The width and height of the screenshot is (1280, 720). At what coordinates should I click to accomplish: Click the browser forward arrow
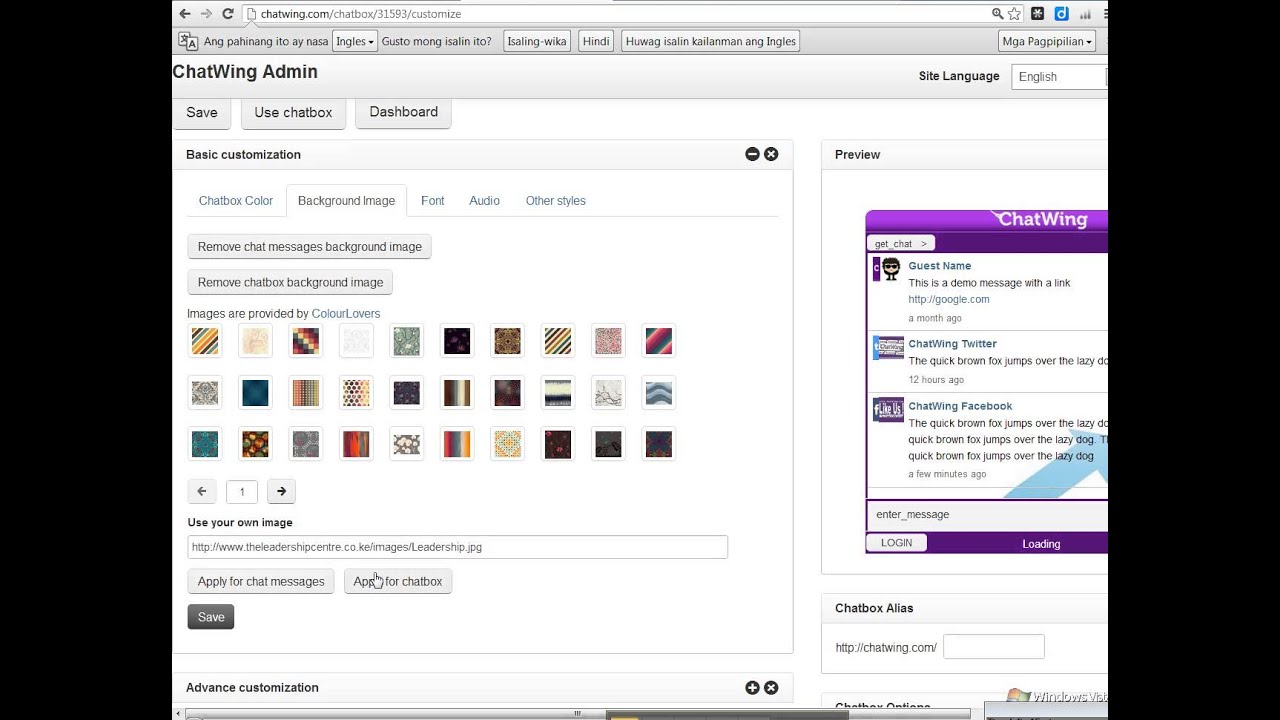[x=206, y=14]
